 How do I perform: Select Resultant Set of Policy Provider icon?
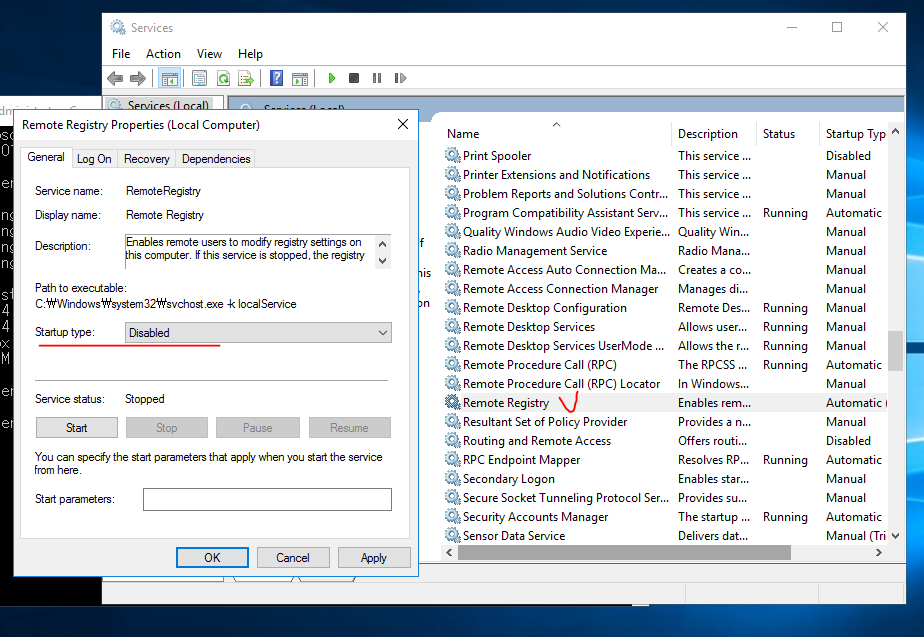pyautogui.click(x=452, y=421)
